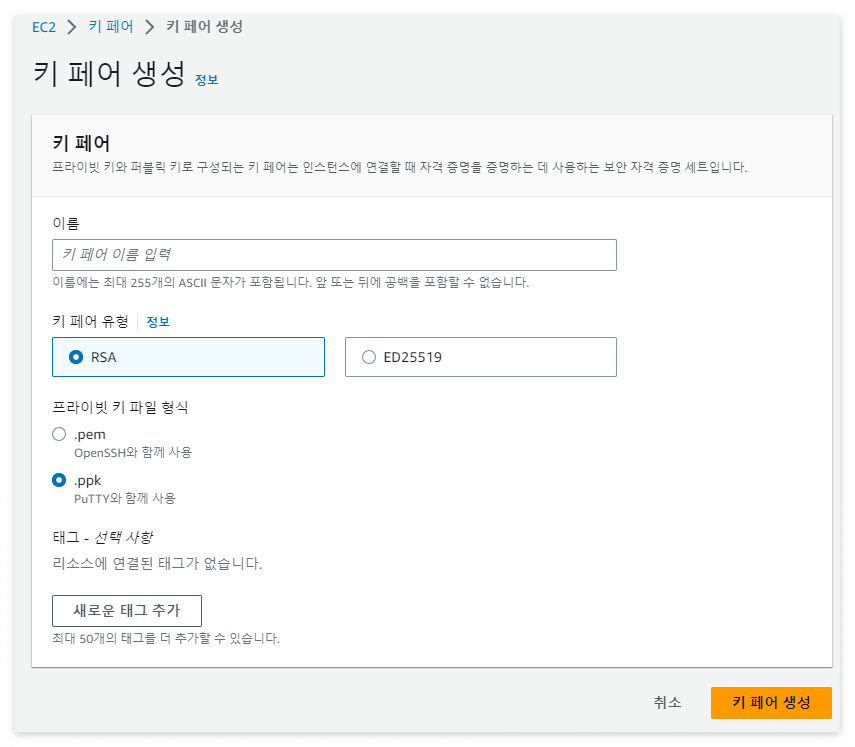Viewport: 855px width, 747px height.
Task: Click the PuTTY와 함께 사용 description
Action: tap(125, 498)
